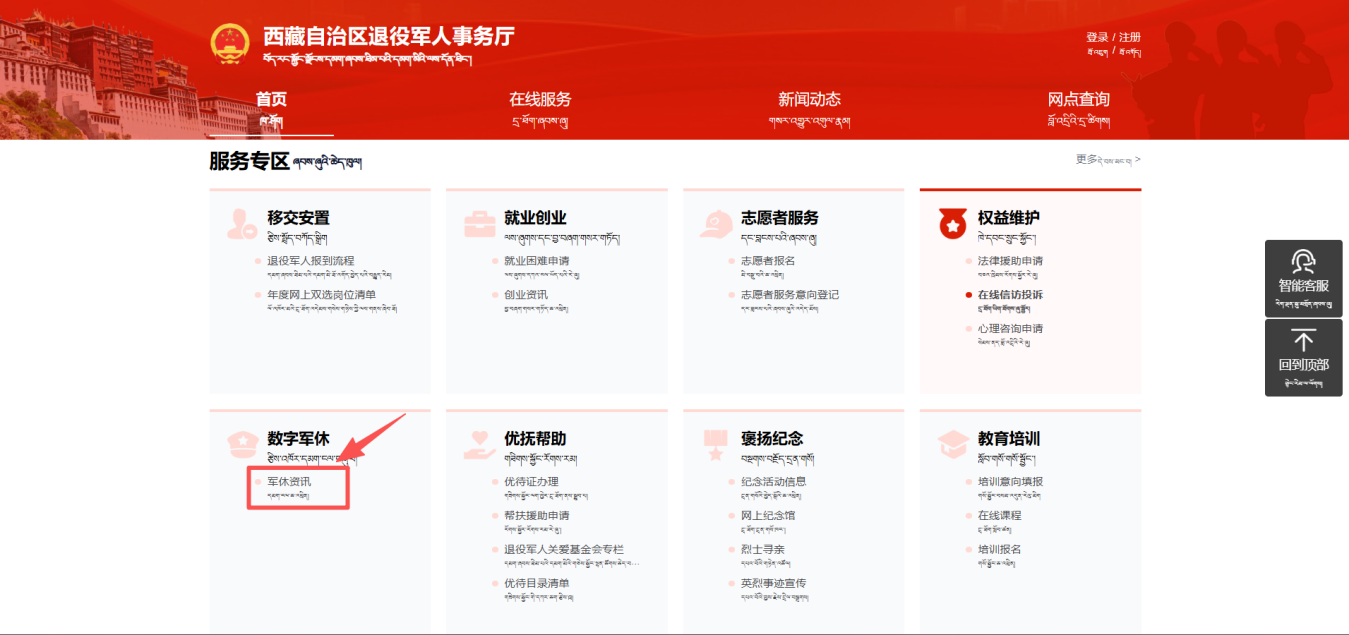Click the 教育培训 graduation cap icon

(x=952, y=444)
